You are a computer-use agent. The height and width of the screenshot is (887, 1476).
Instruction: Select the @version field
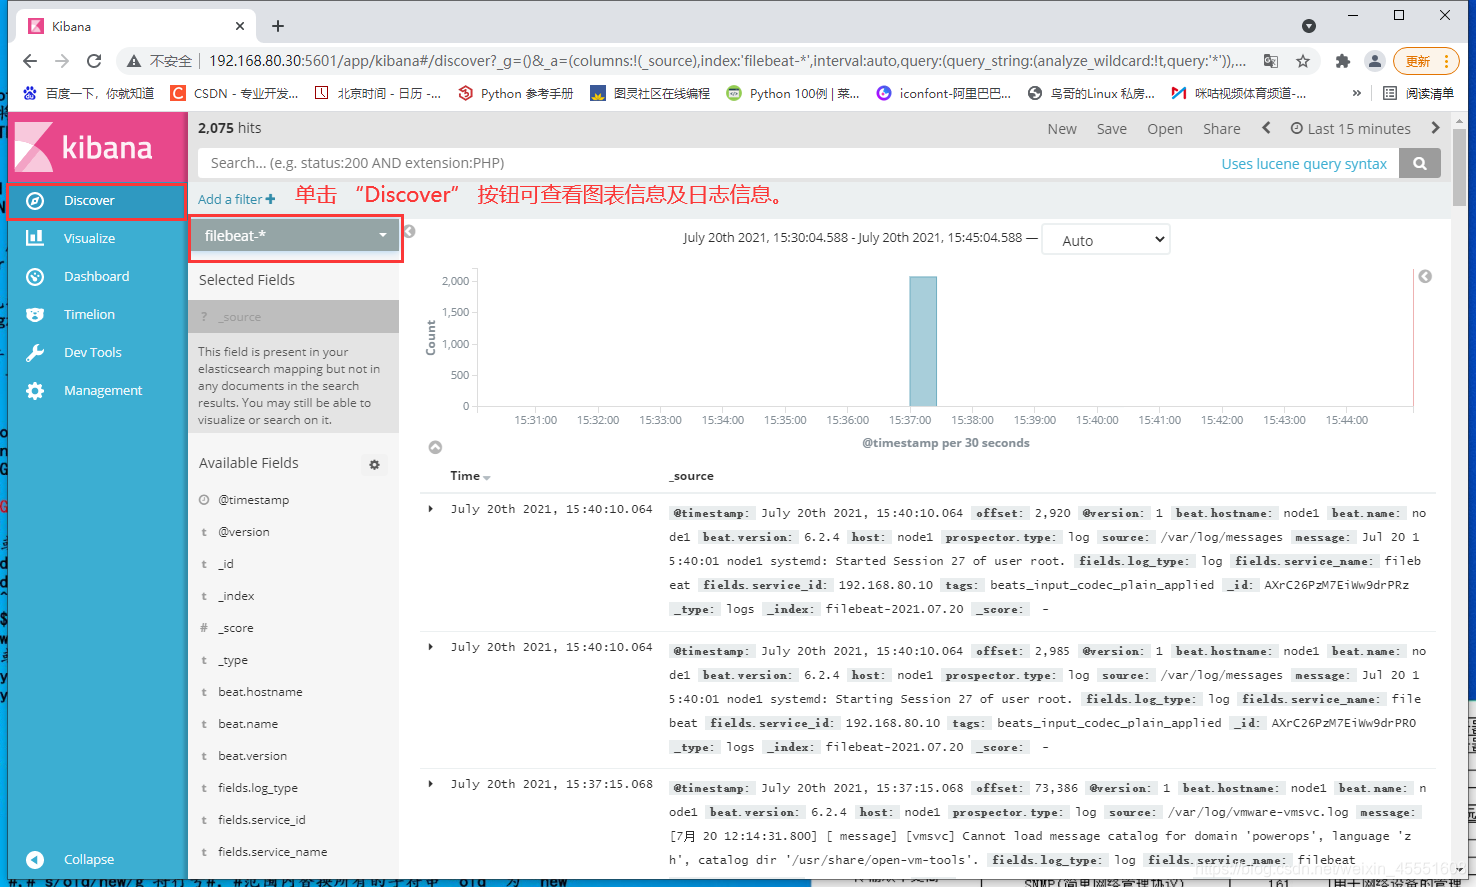click(244, 532)
